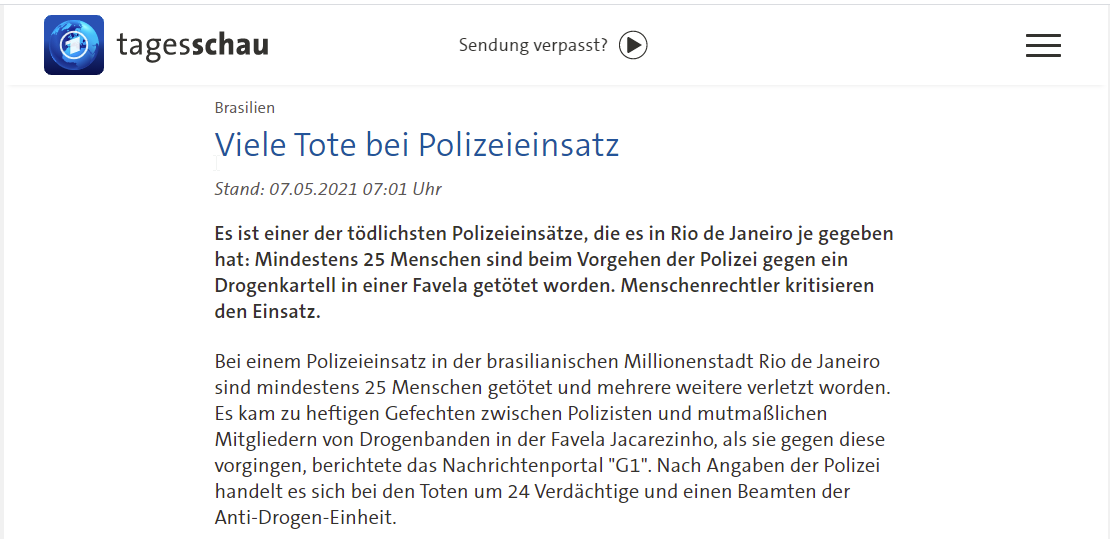Image resolution: width=1110 pixels, height=539 pixels.
Task: Open the "Sendung verpasst?" link
Action: 552,45
